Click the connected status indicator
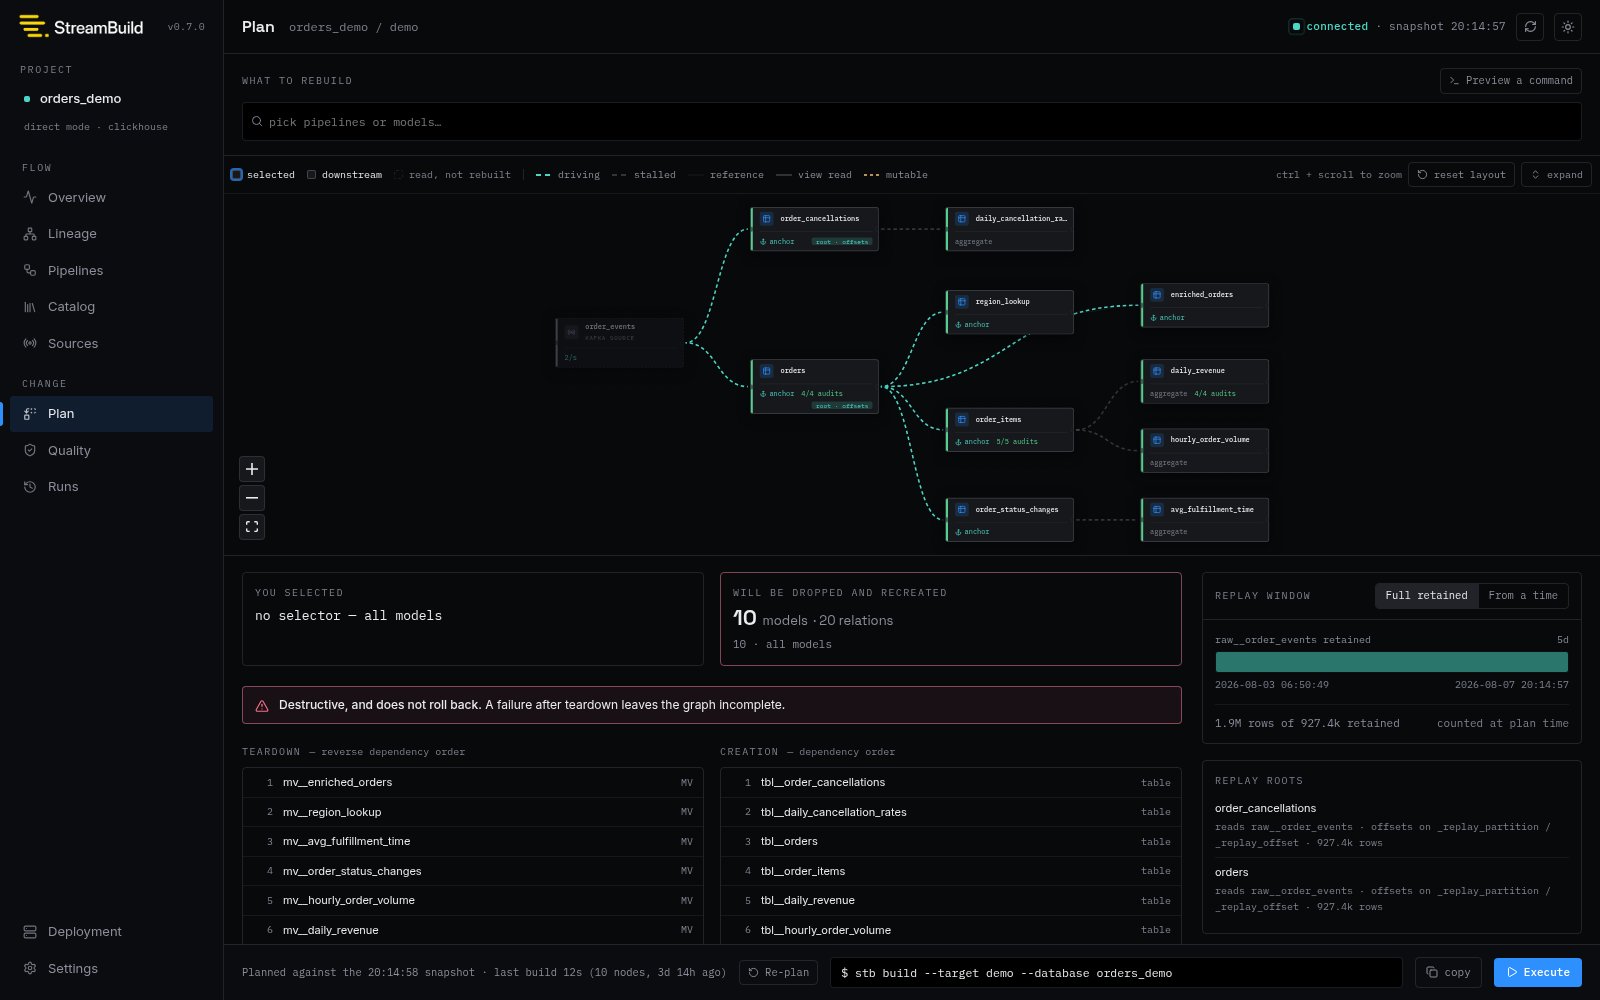The image size is (1600, 1000). coord(1329,27)
